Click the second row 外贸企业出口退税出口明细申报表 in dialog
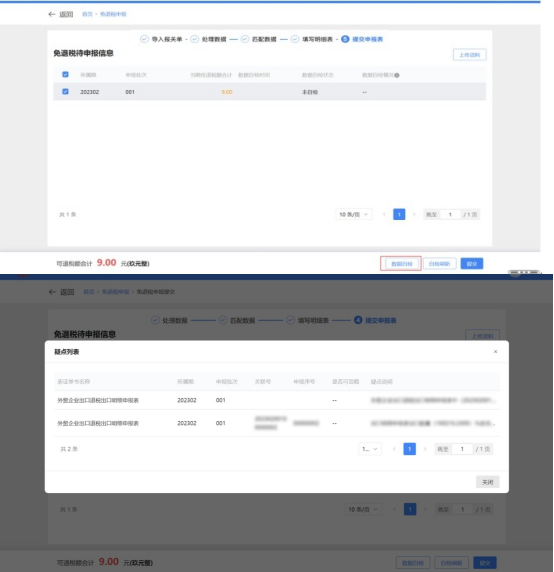The width and height of the screenshot is (554, 572). [x=98, y=424]
